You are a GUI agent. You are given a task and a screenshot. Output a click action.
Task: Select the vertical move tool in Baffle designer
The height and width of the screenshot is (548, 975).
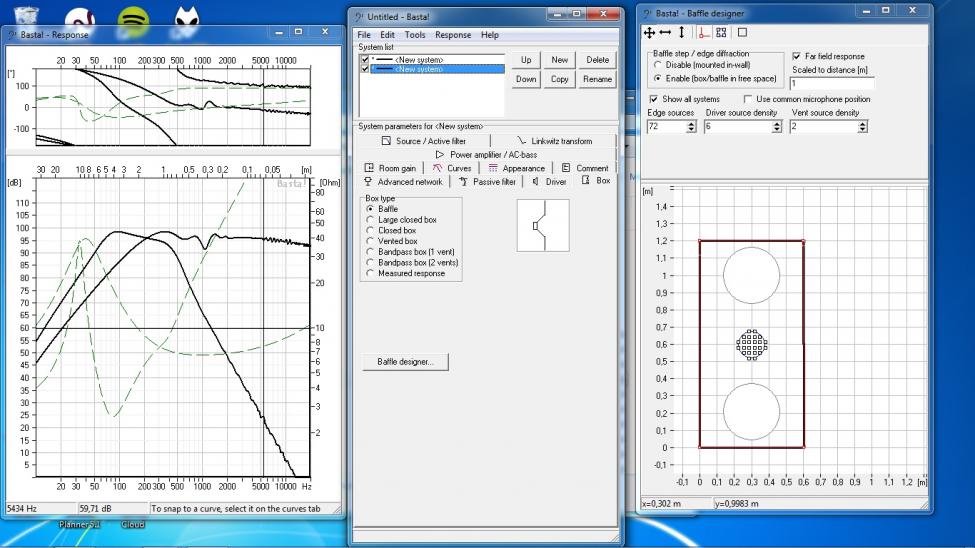pos(682,32)
